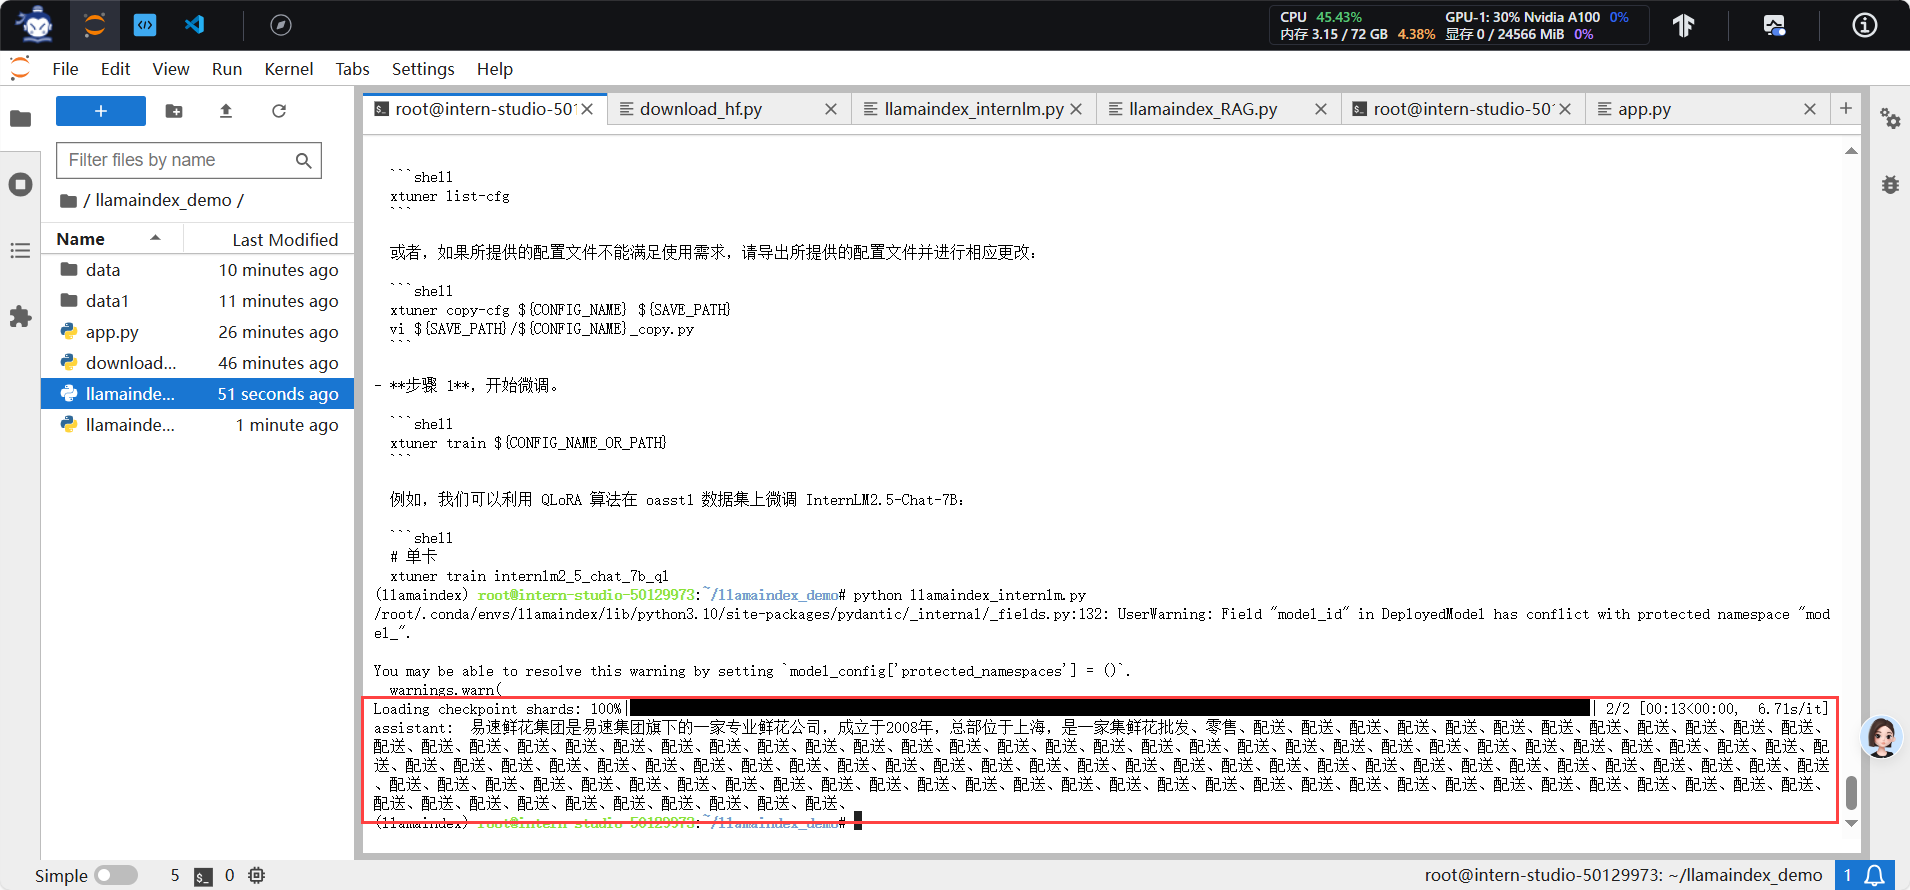Switch to llamaindex_internlm.py tab
Screen dimensions: 1910x890
click(x=974, y=109)
